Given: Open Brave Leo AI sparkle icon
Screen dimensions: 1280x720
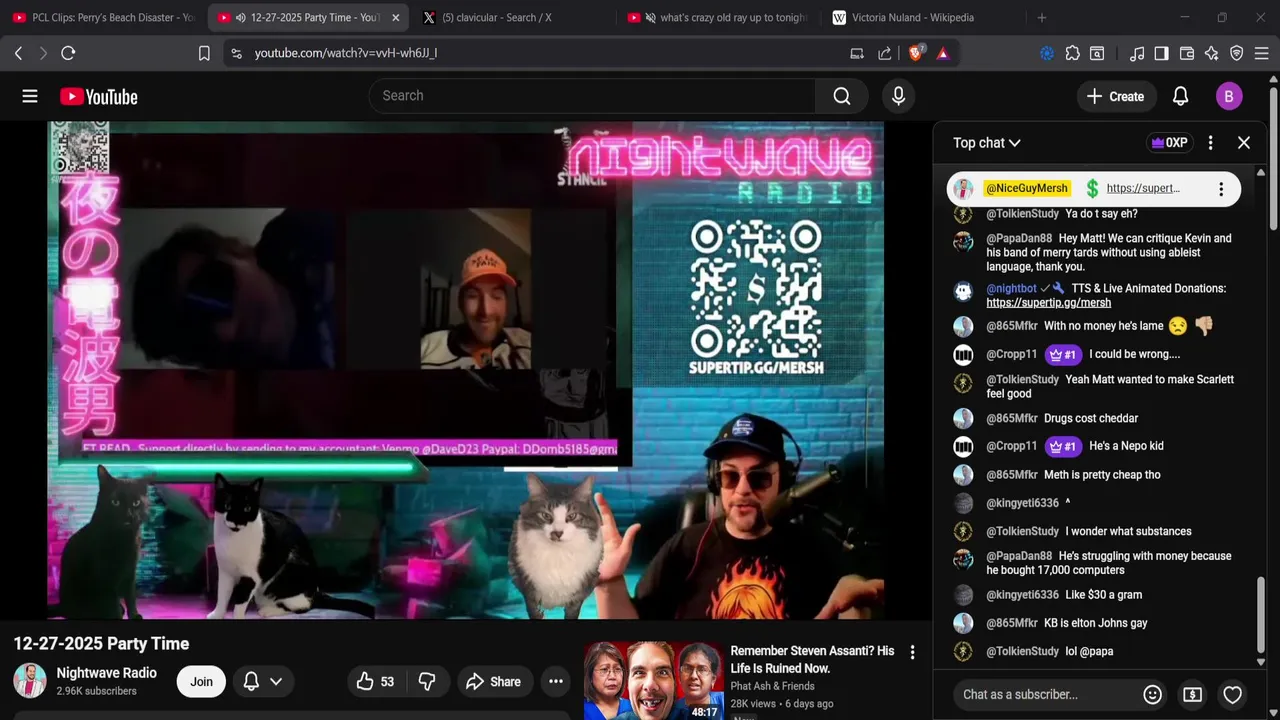Looking at the screenshot, I should (1212, 53).
